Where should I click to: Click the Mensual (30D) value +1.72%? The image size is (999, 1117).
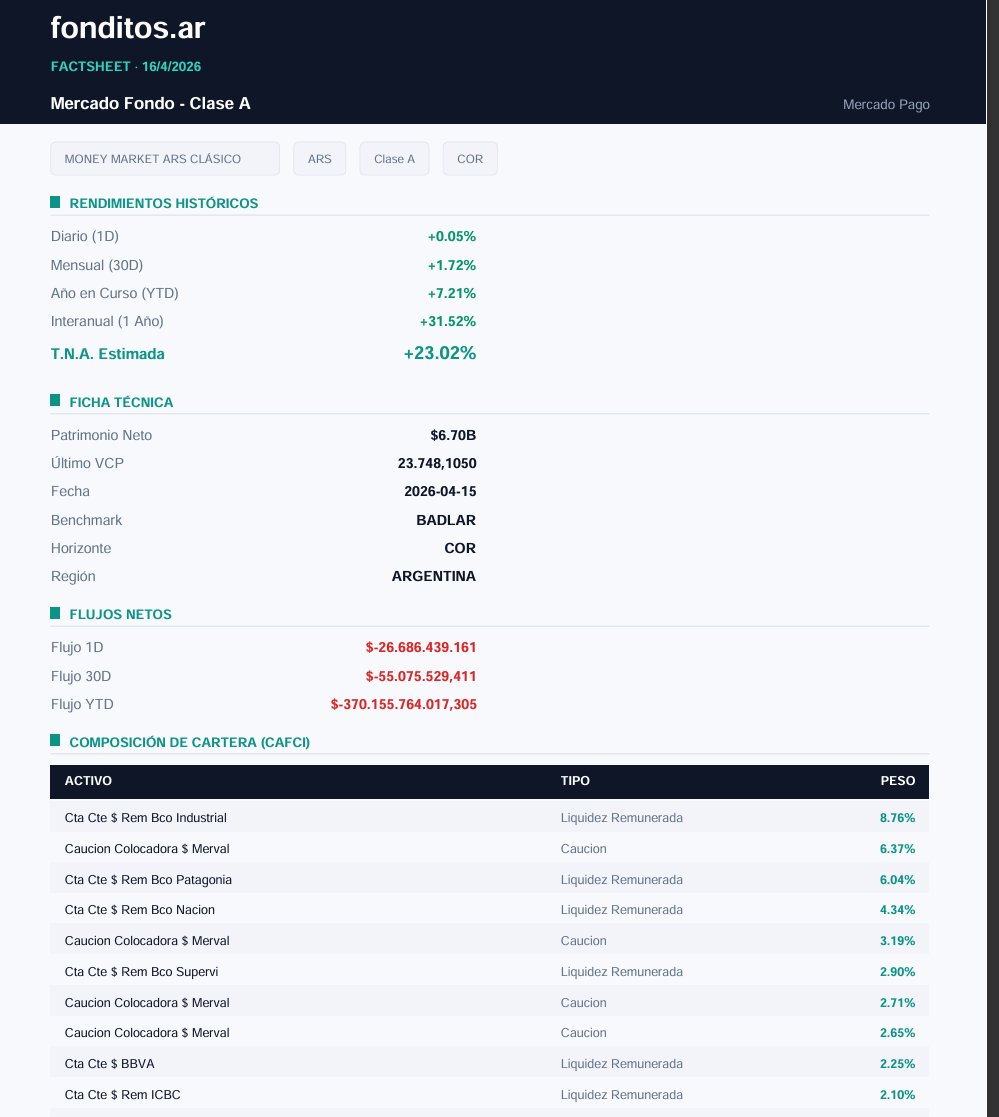[x=452, y=265]
